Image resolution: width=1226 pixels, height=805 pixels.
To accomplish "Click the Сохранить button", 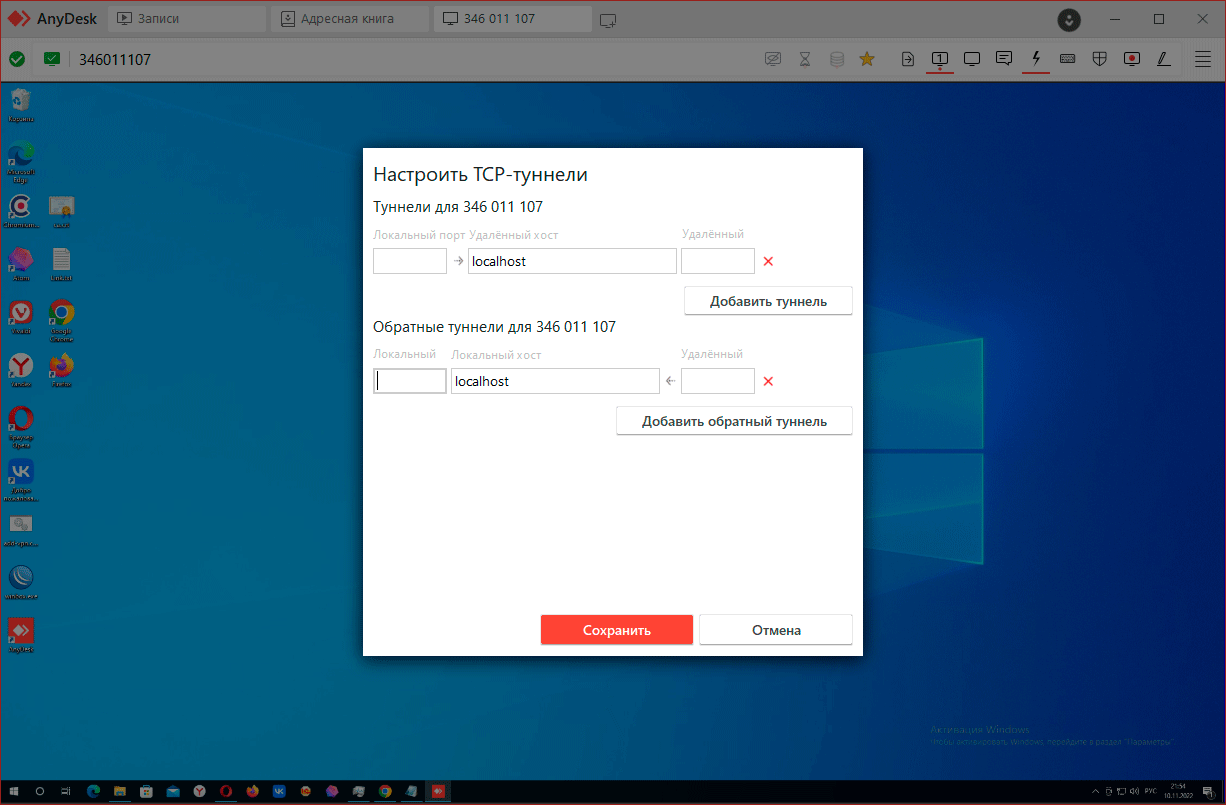I will coord(617,630).
